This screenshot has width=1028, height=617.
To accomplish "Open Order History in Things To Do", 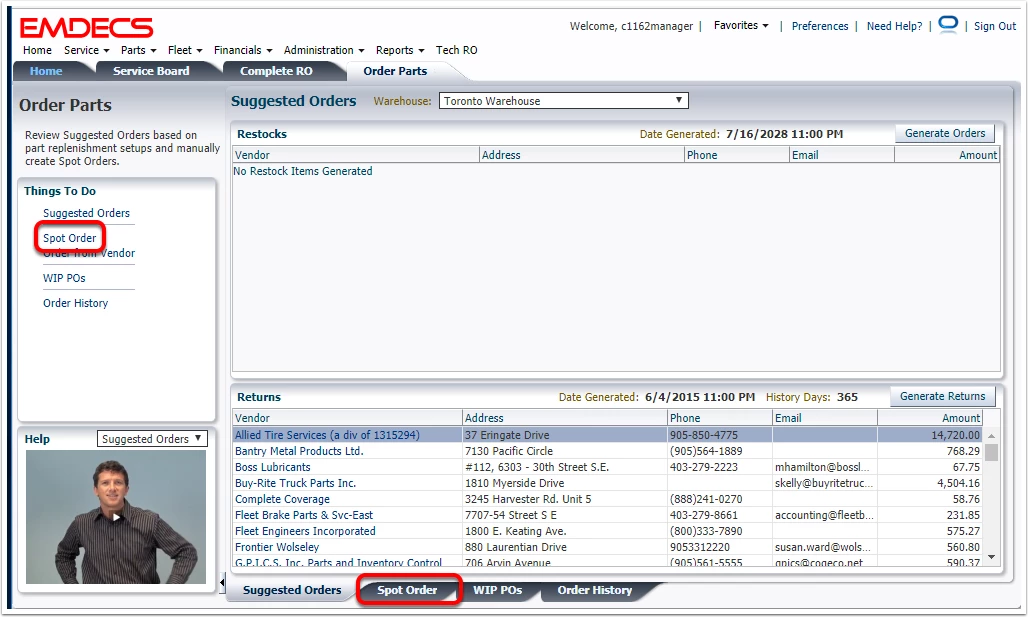I will click(x=75, y=303).
